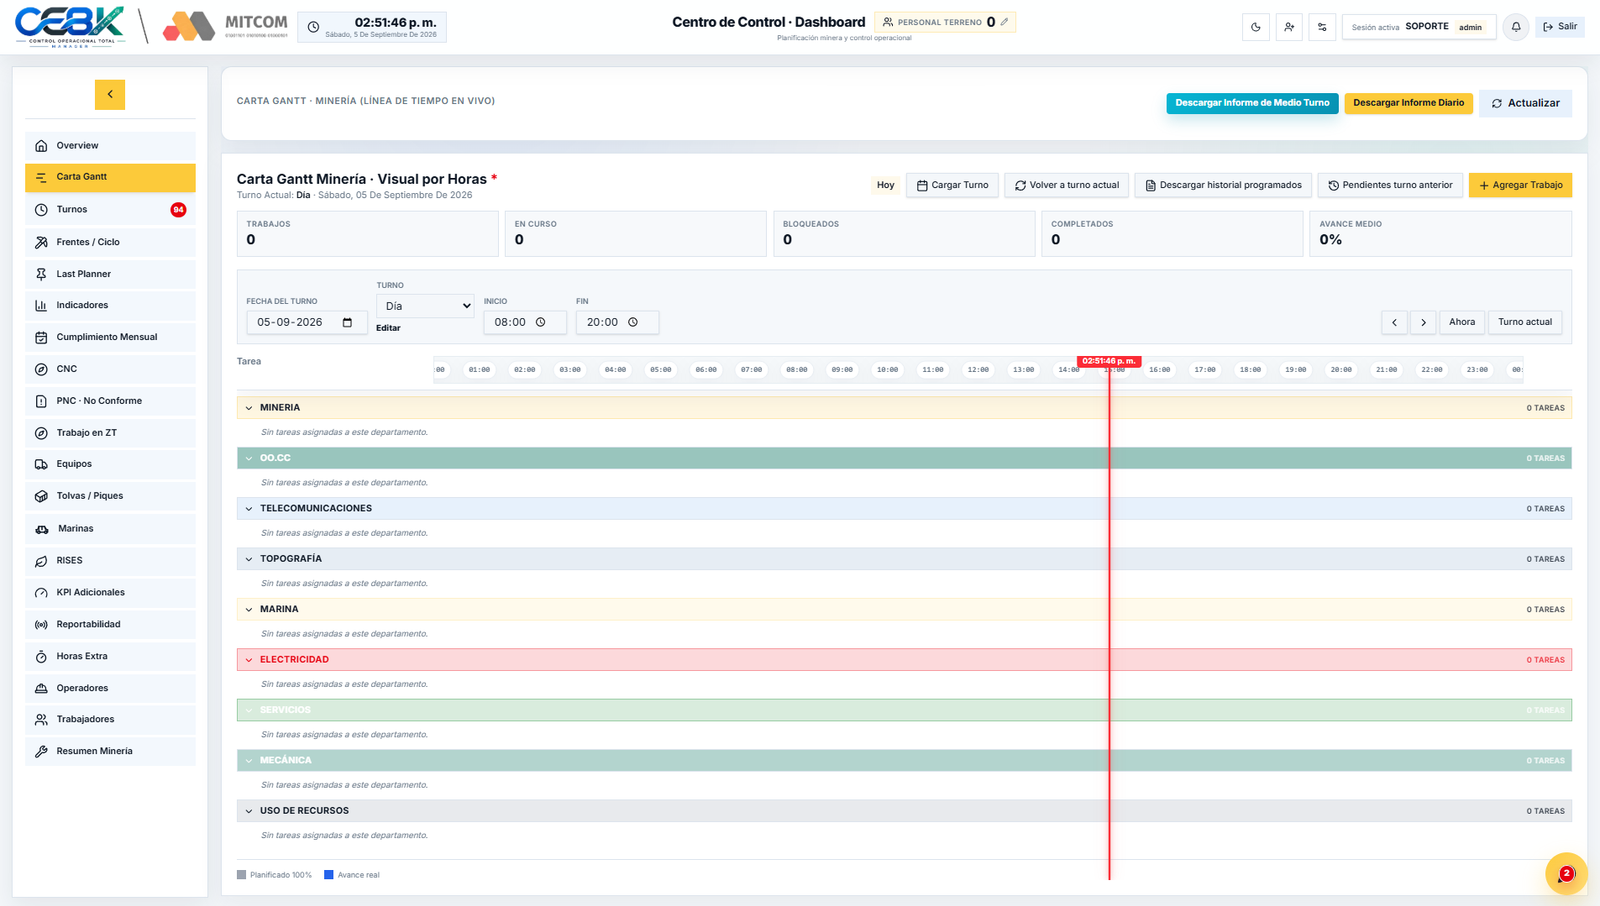The height and width of the screenshot is (906, 1600).
Task: Click the Resumen Minería wrench icon
Action: click(x=41, y=751)
